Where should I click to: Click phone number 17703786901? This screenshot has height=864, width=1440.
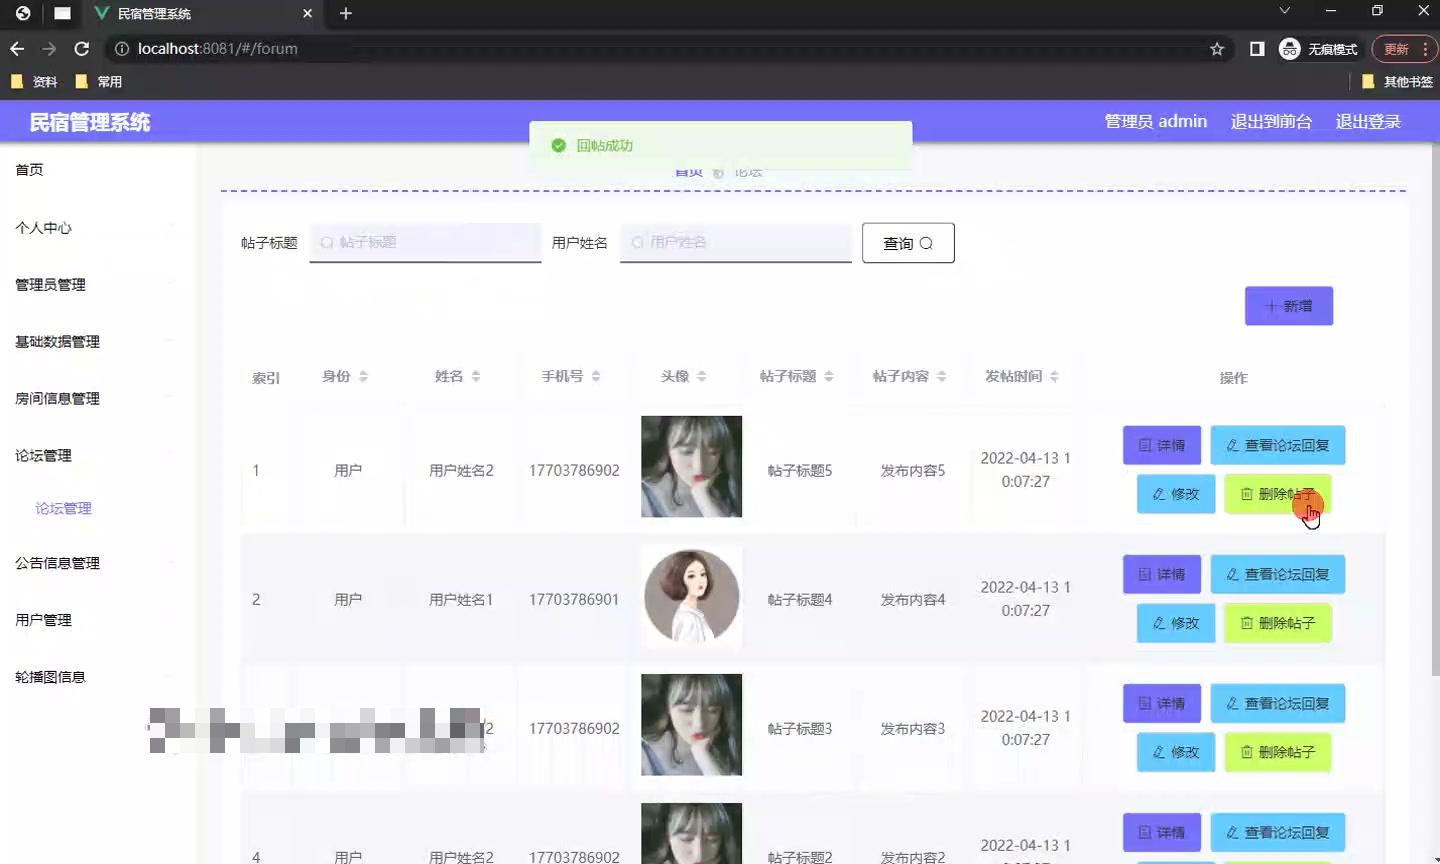coord(574,599)
